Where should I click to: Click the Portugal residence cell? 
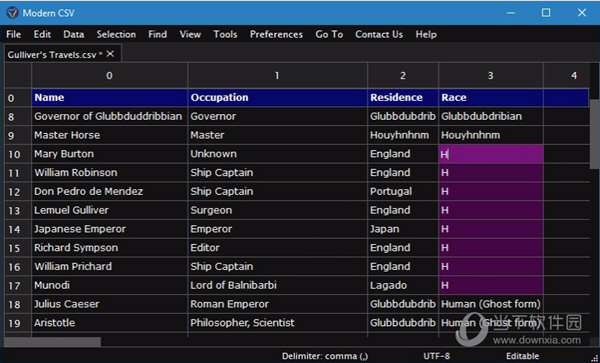403,191
